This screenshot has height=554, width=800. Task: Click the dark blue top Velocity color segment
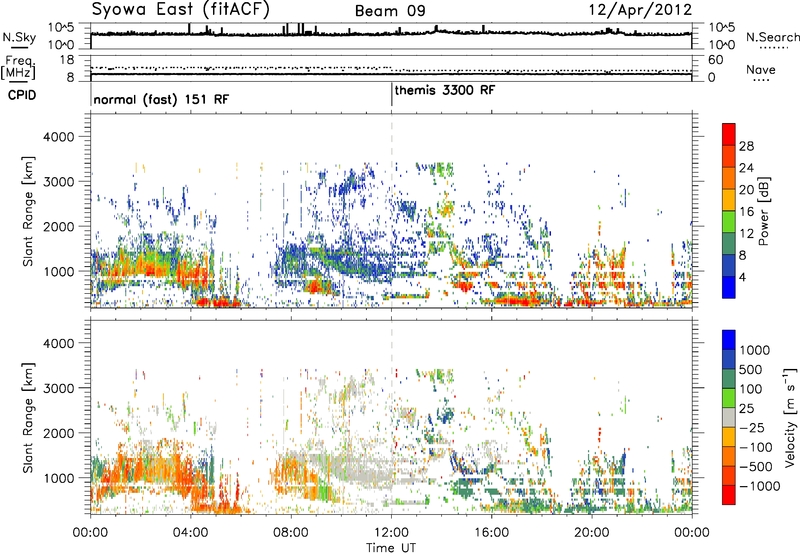[729, 340]
